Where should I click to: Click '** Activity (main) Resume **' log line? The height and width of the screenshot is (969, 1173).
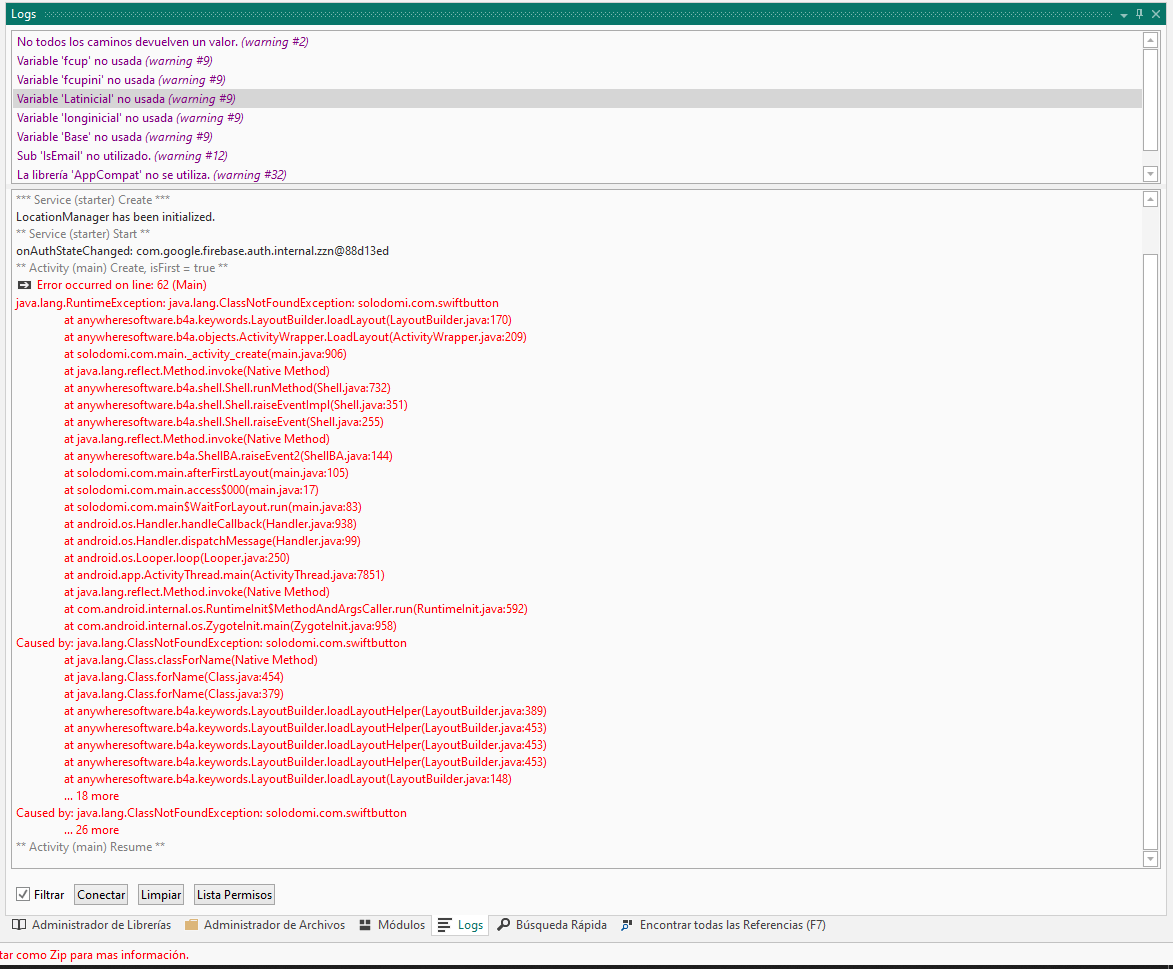[91, 847]
